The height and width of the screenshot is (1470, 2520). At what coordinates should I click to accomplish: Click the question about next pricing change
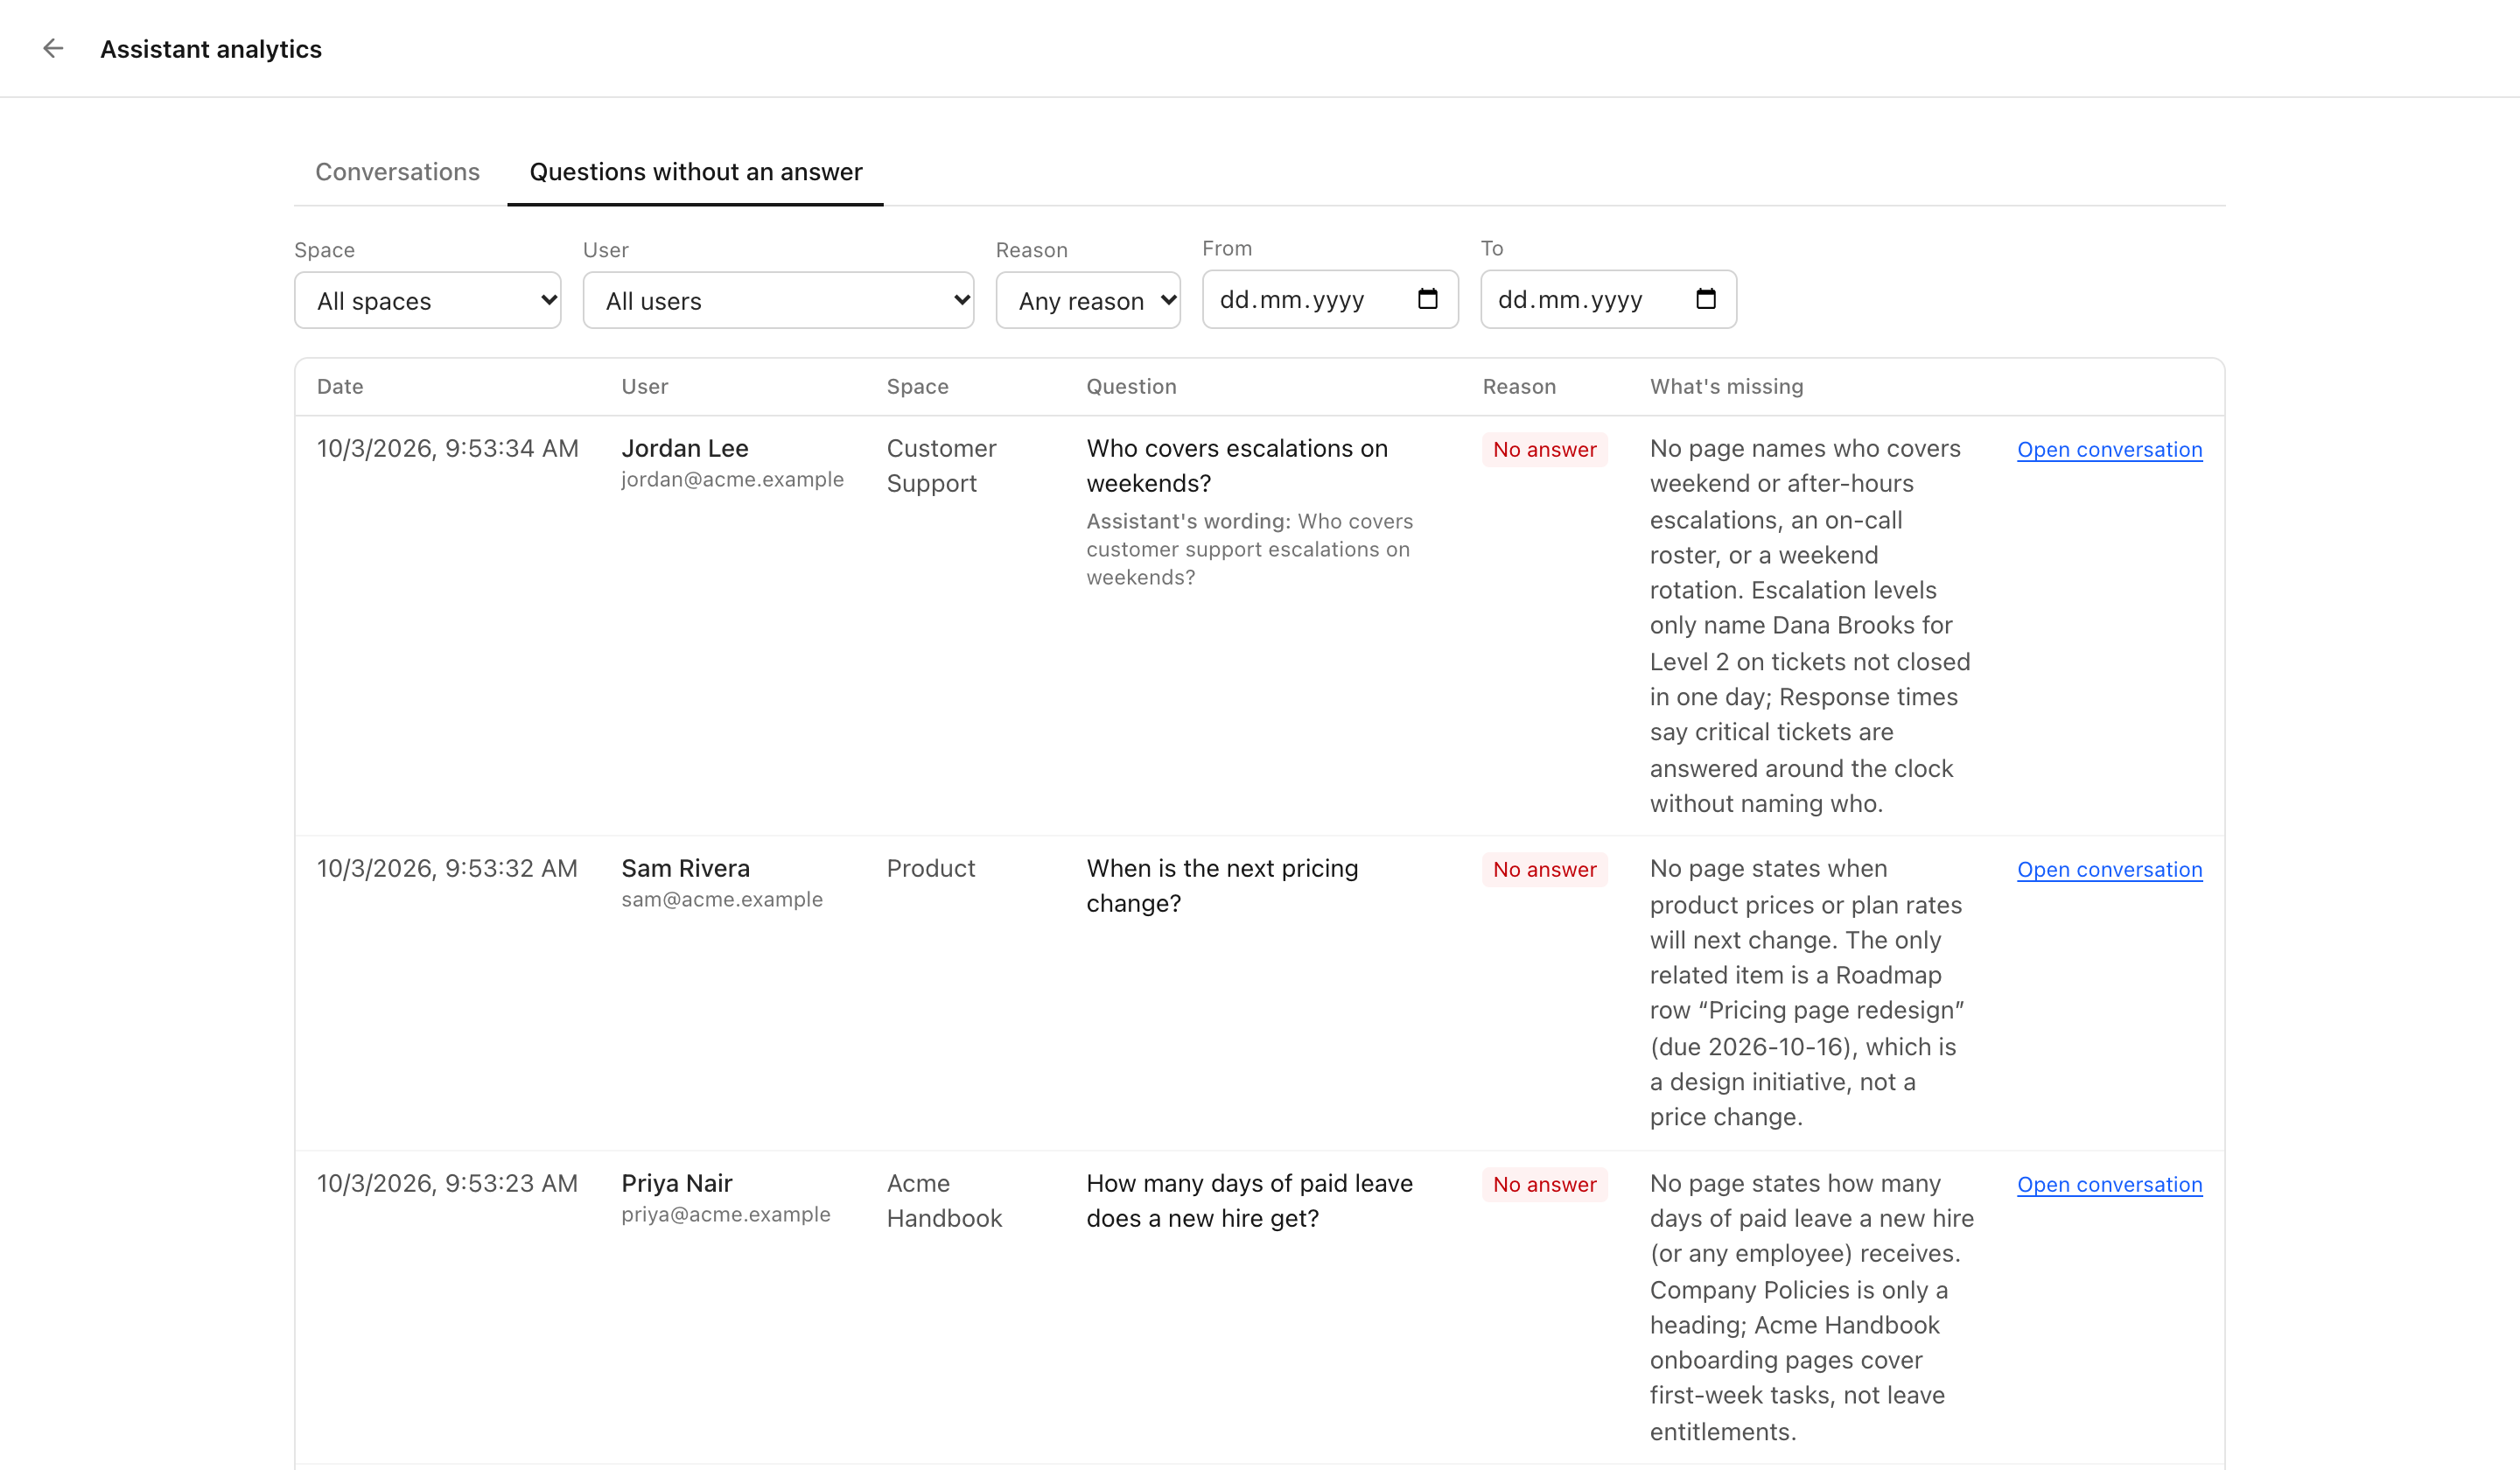(x=1222, y=886)
